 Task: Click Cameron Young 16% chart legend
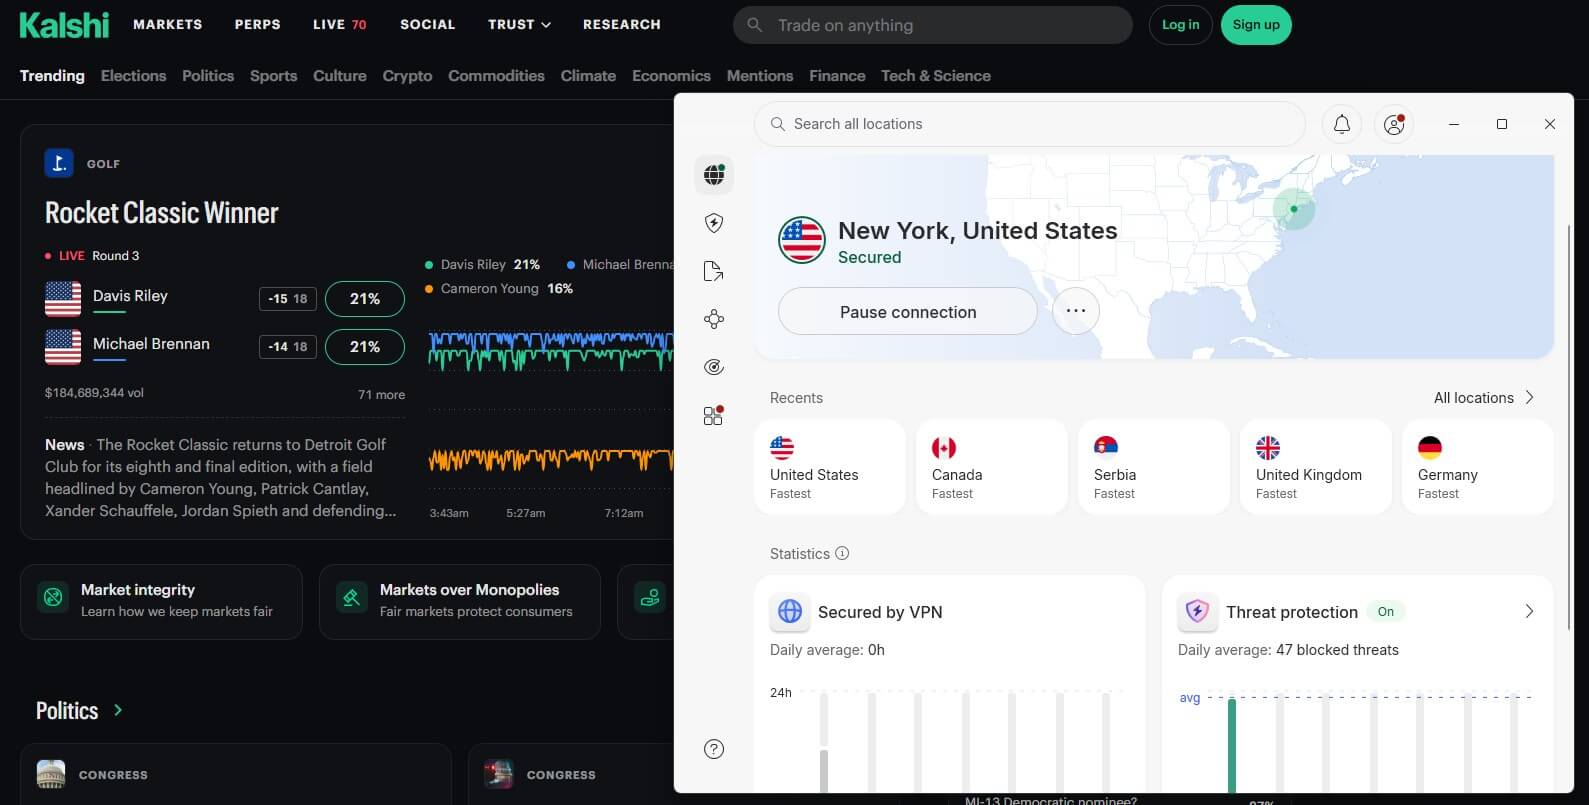point(498,289)
